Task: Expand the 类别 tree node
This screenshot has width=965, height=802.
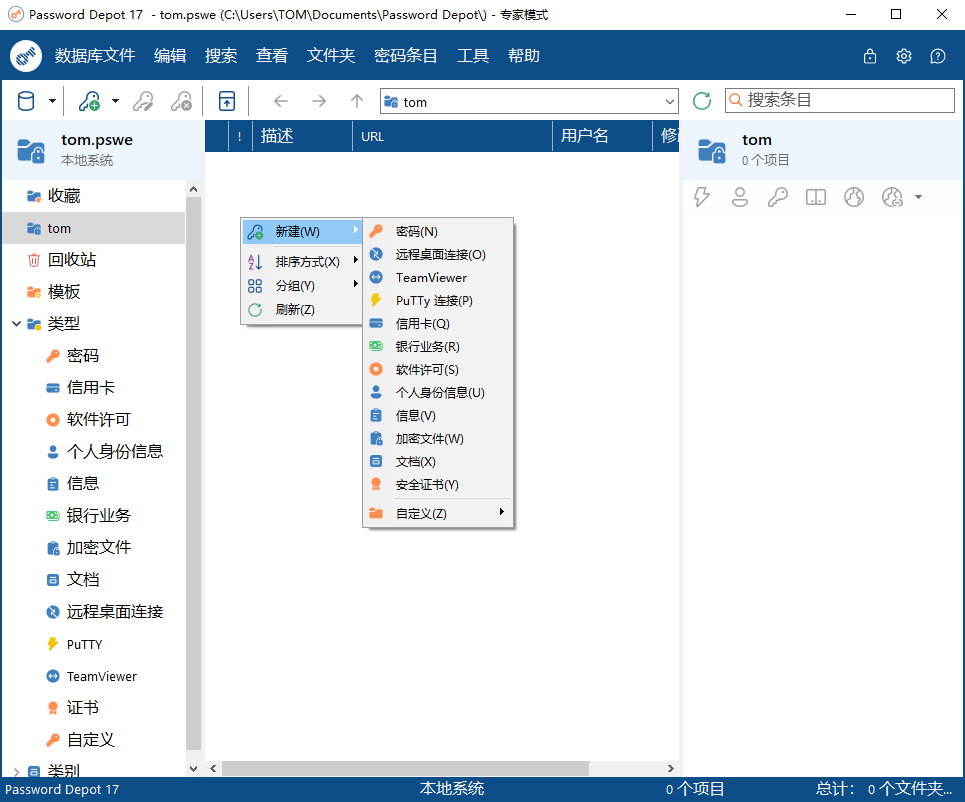Action: [x=17, y=772]
